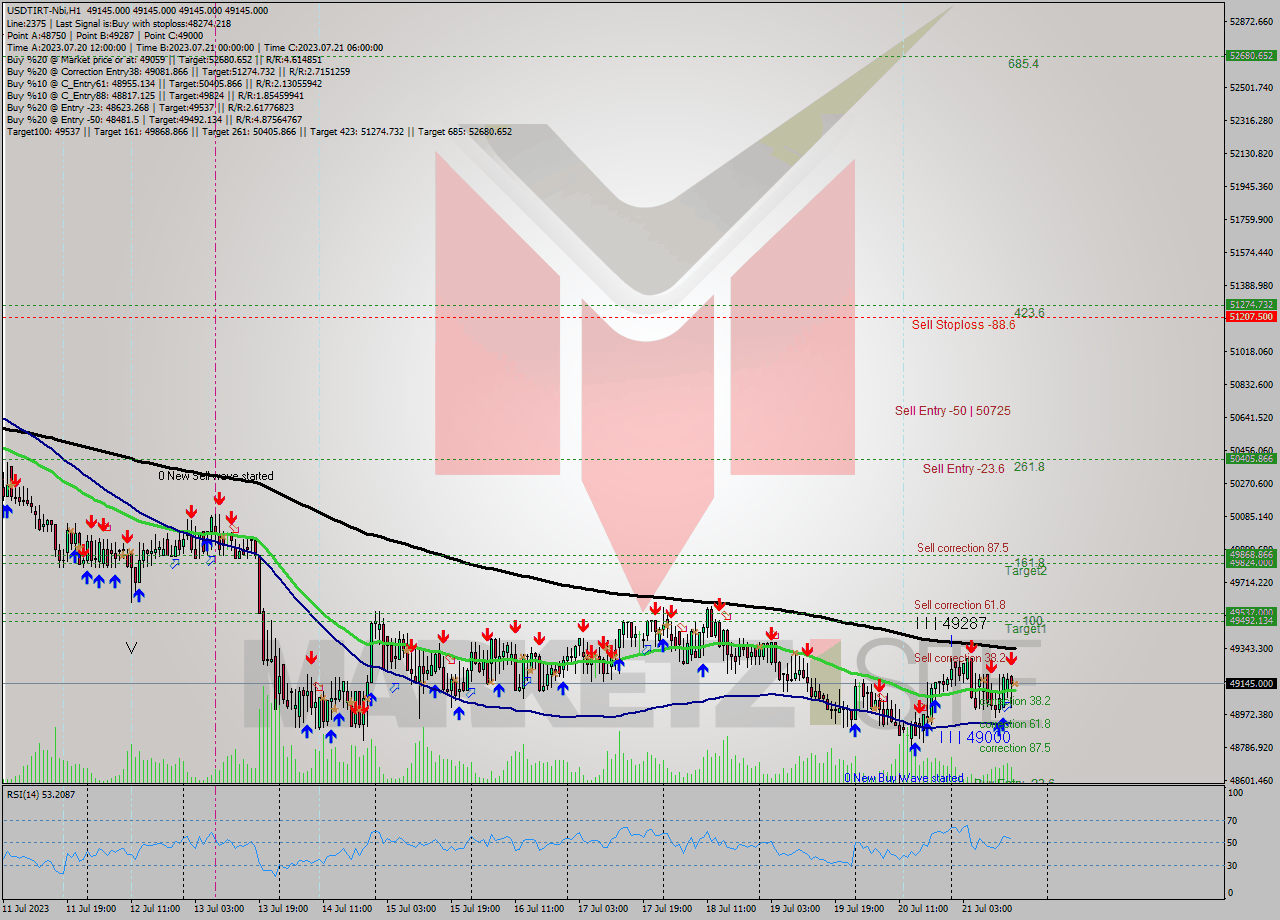
Task: Click the 52130.820 price axis label
Action: [1251, 153]
